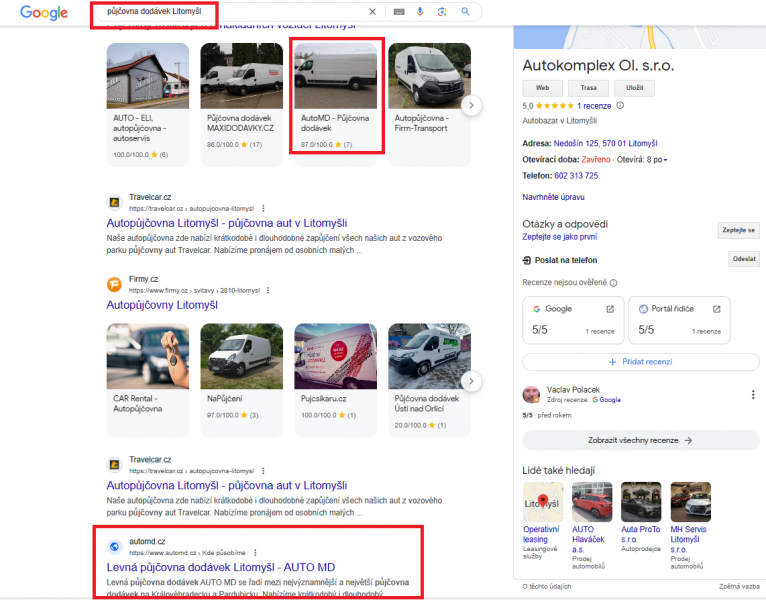Open the 1 recenze link
766x600 pixels.
594,106
